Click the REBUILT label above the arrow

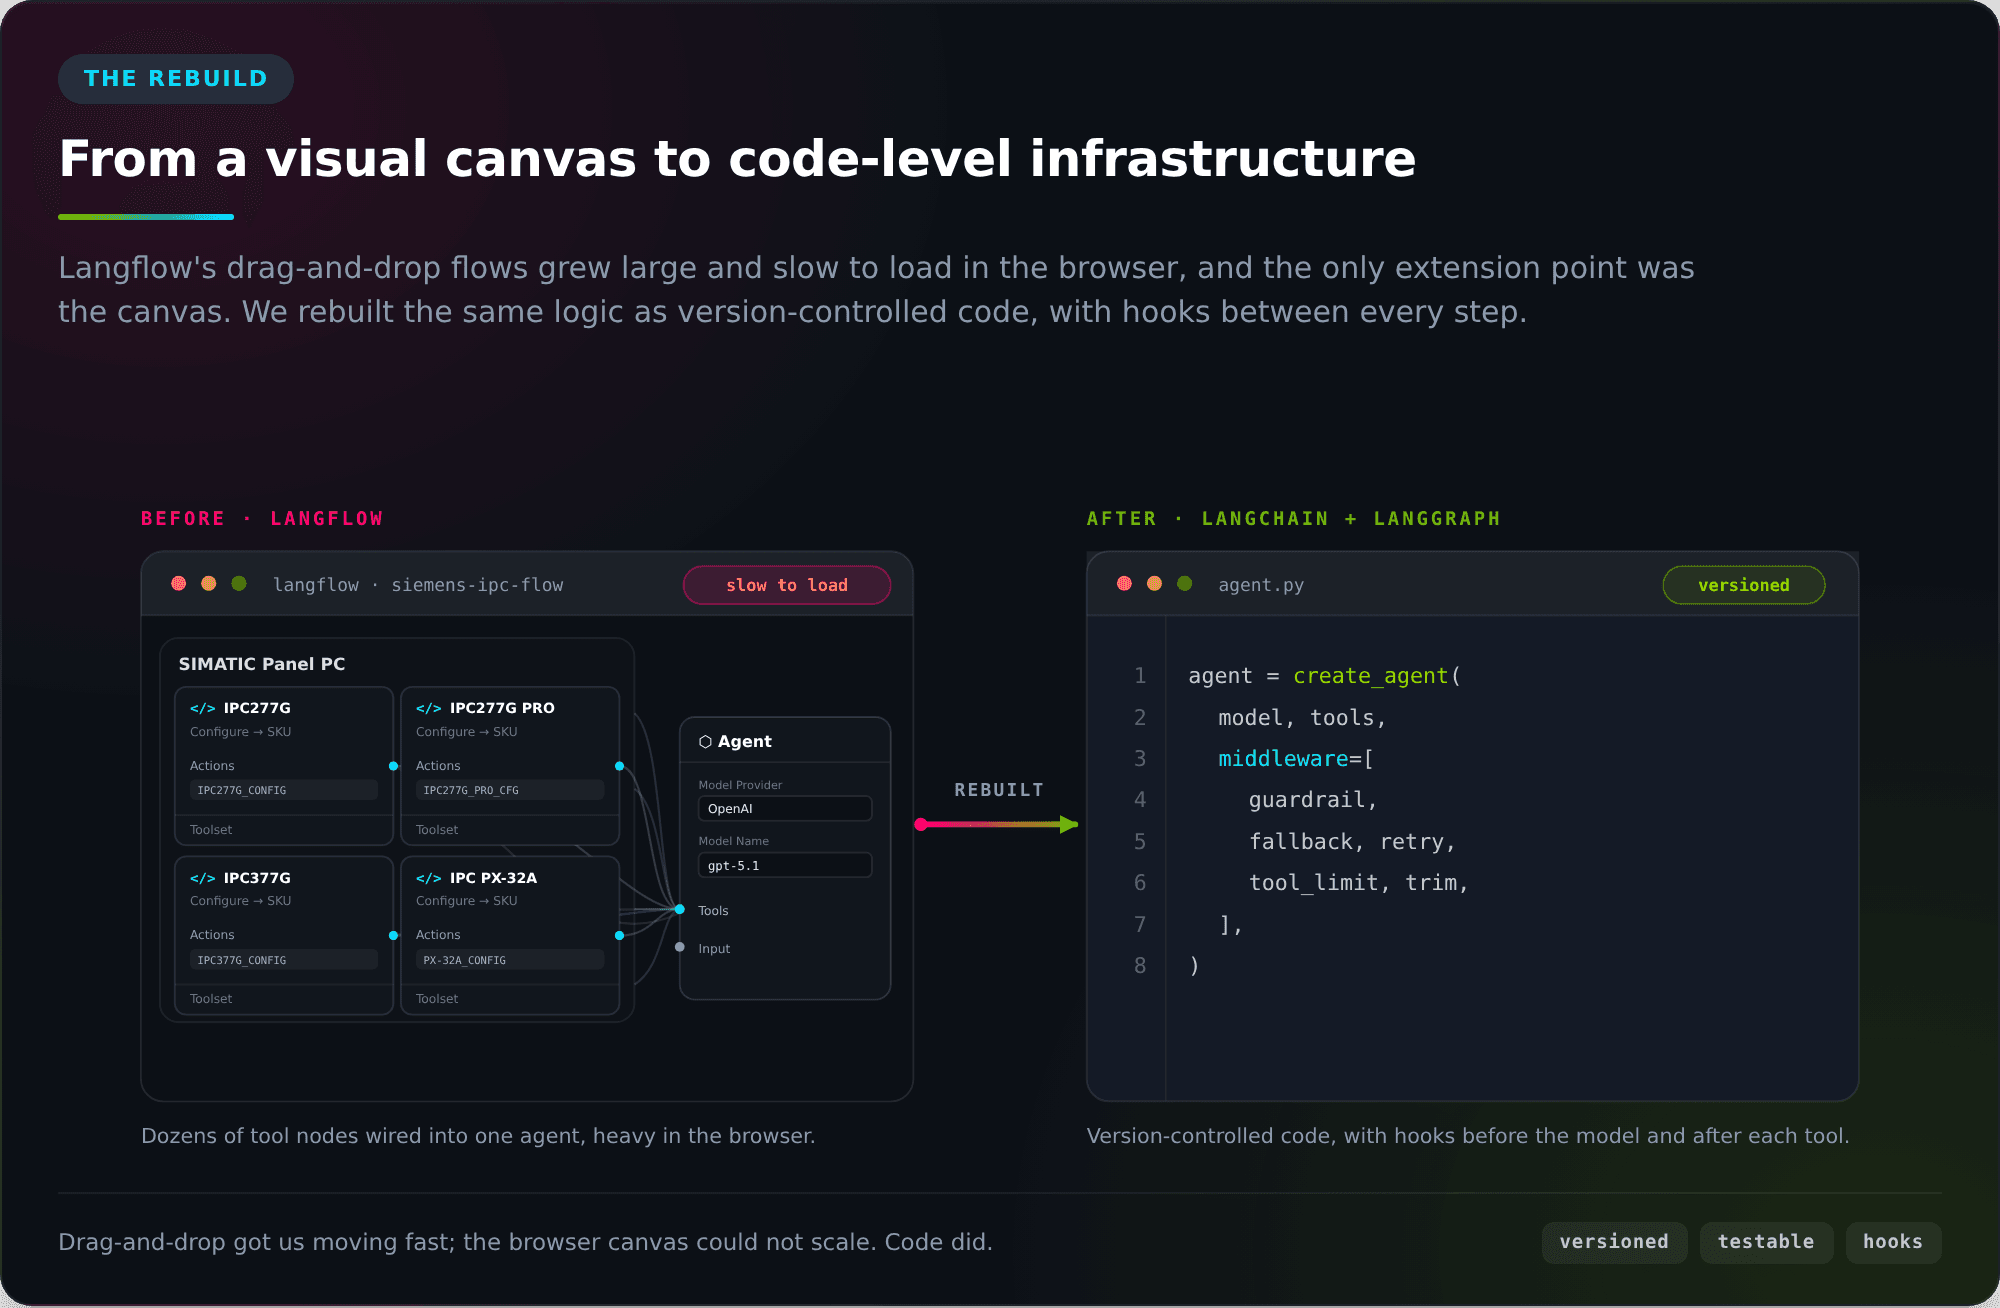pos(999,790)
